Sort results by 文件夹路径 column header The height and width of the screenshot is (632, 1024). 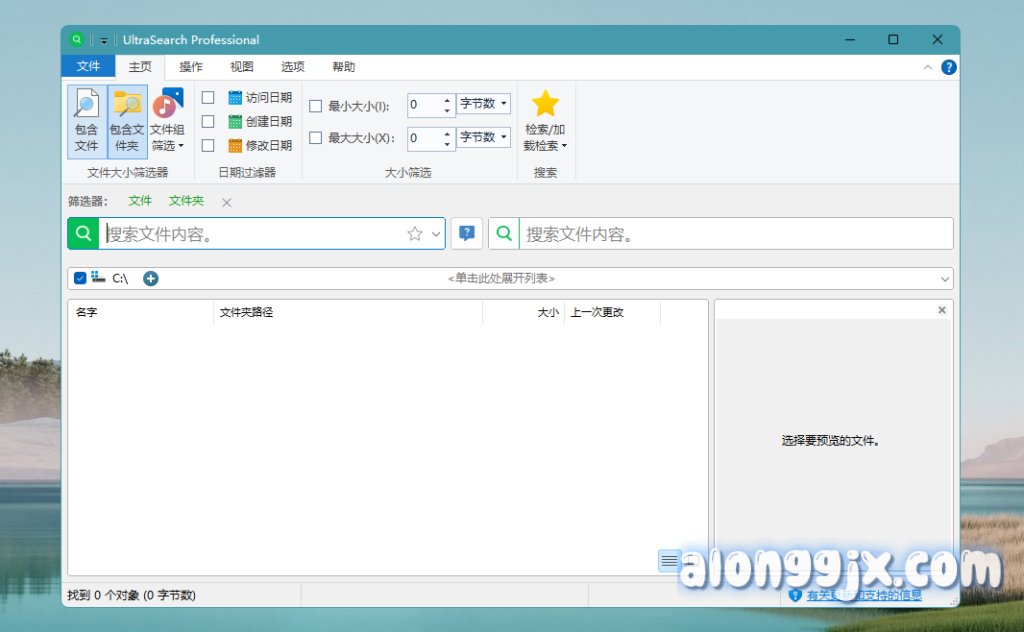tap(347, 312)
